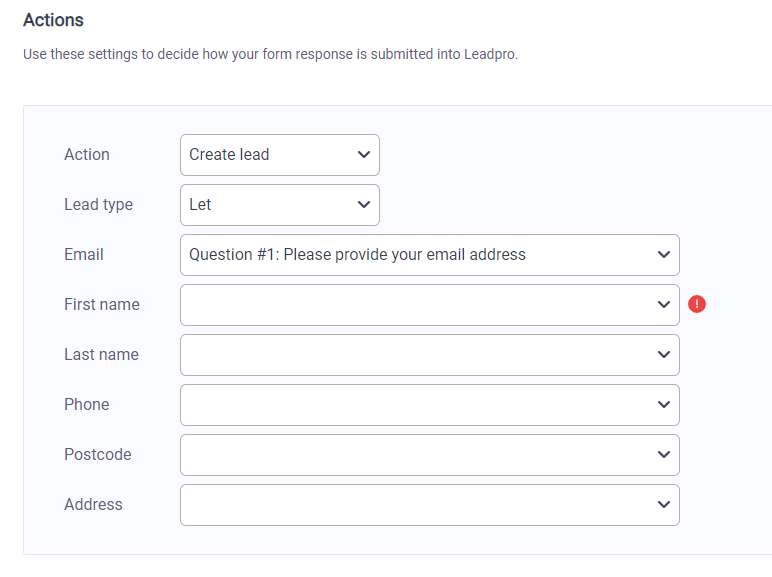Screen dimensions: 772x577
Task: Click the 'Action' field label
Action: [87, 155]
